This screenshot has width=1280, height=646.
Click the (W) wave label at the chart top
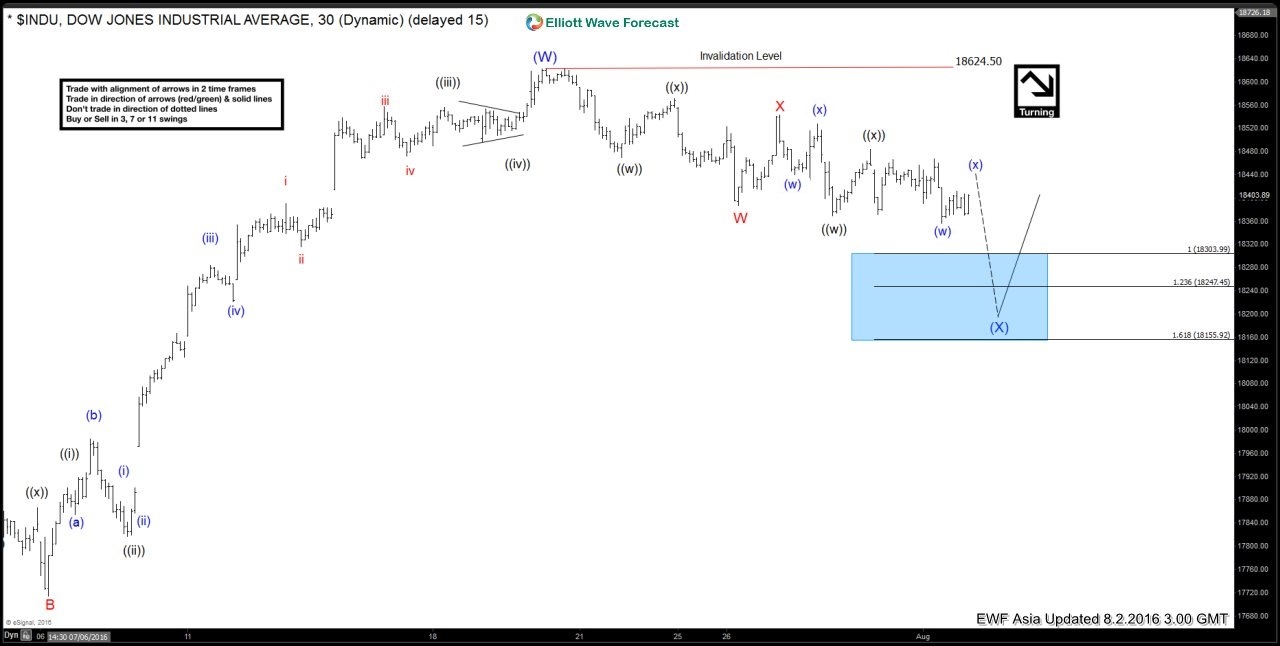(x=544, y=57)
